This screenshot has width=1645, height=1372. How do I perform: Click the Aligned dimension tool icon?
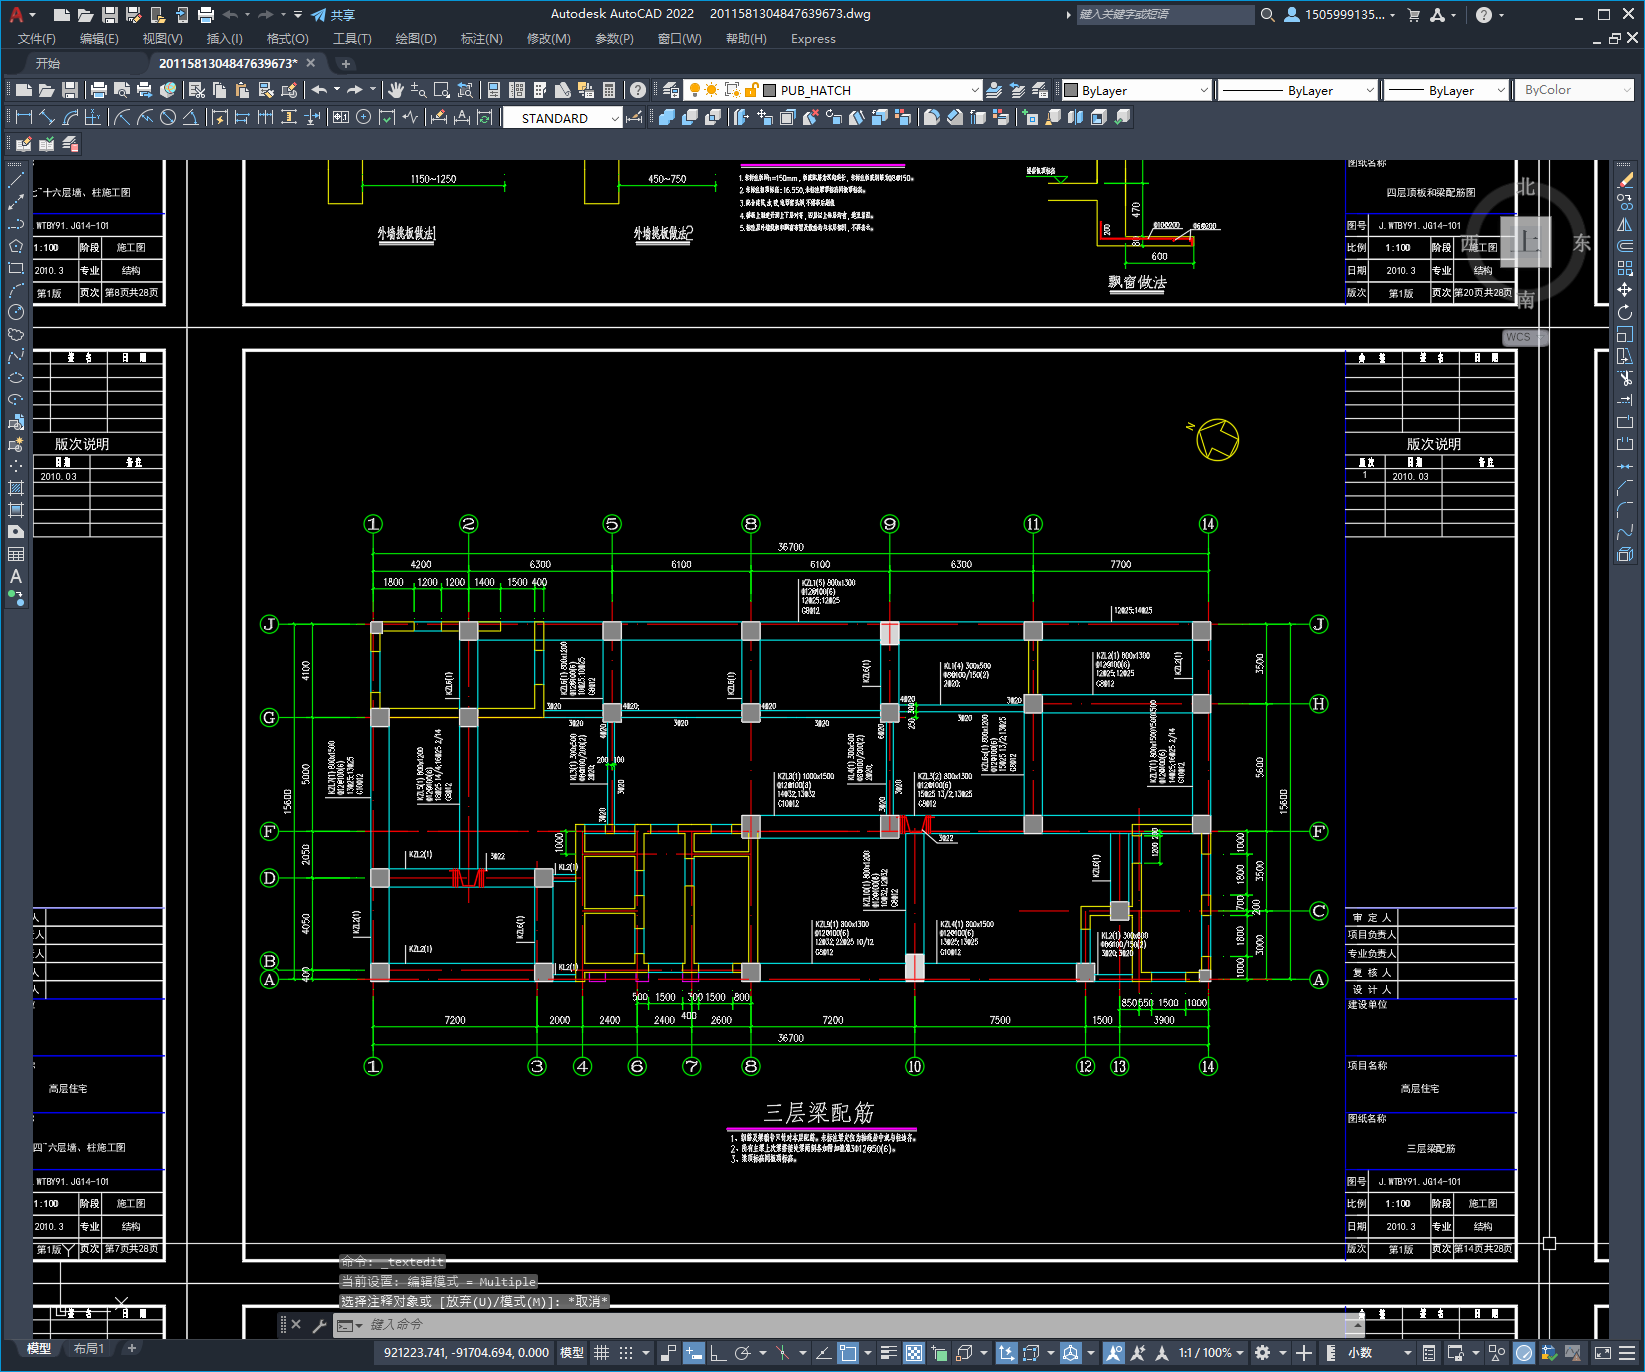tap(47, 117)
